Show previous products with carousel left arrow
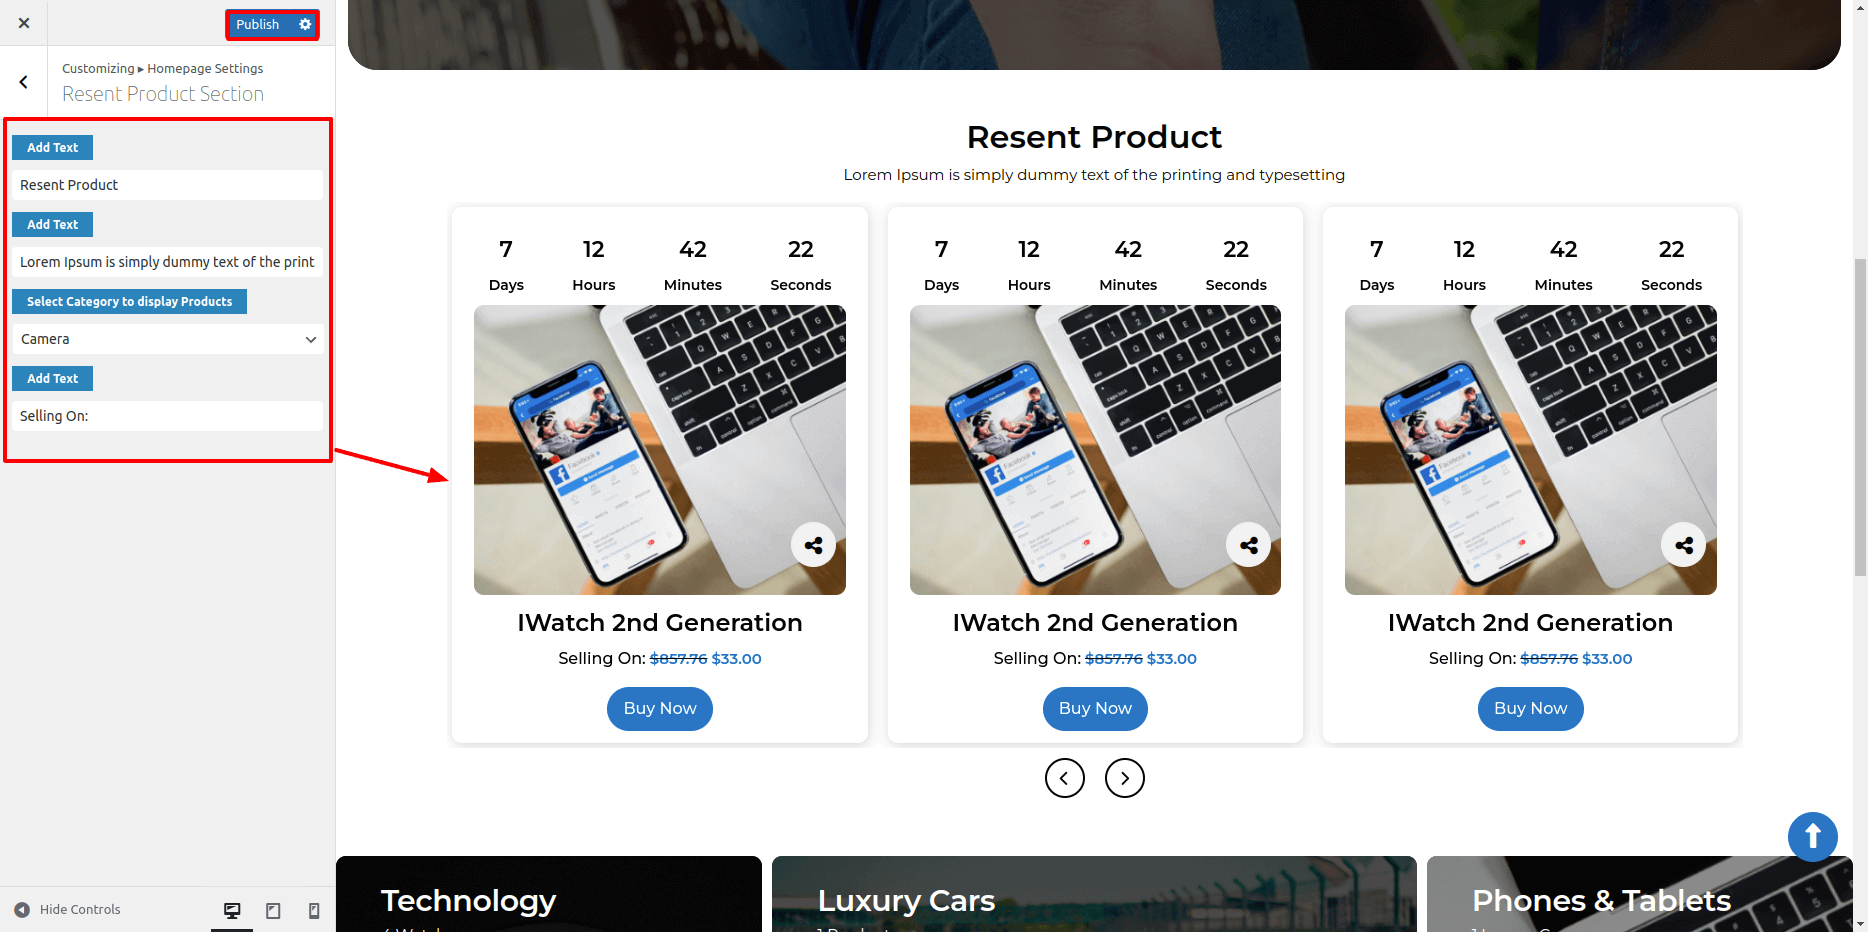 [x=1065, y=778]
